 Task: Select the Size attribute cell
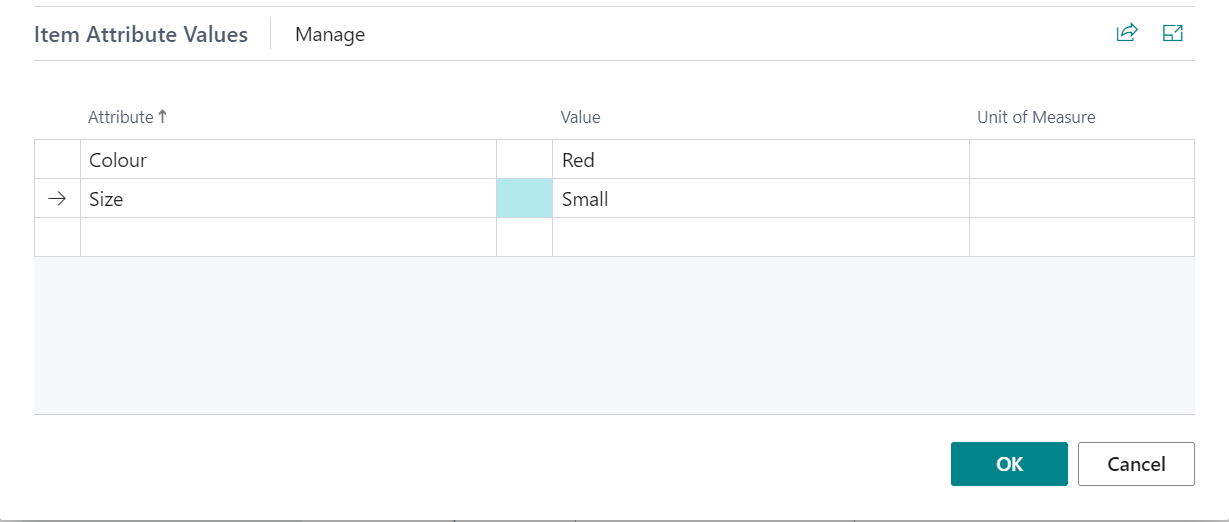coord(288,199)
